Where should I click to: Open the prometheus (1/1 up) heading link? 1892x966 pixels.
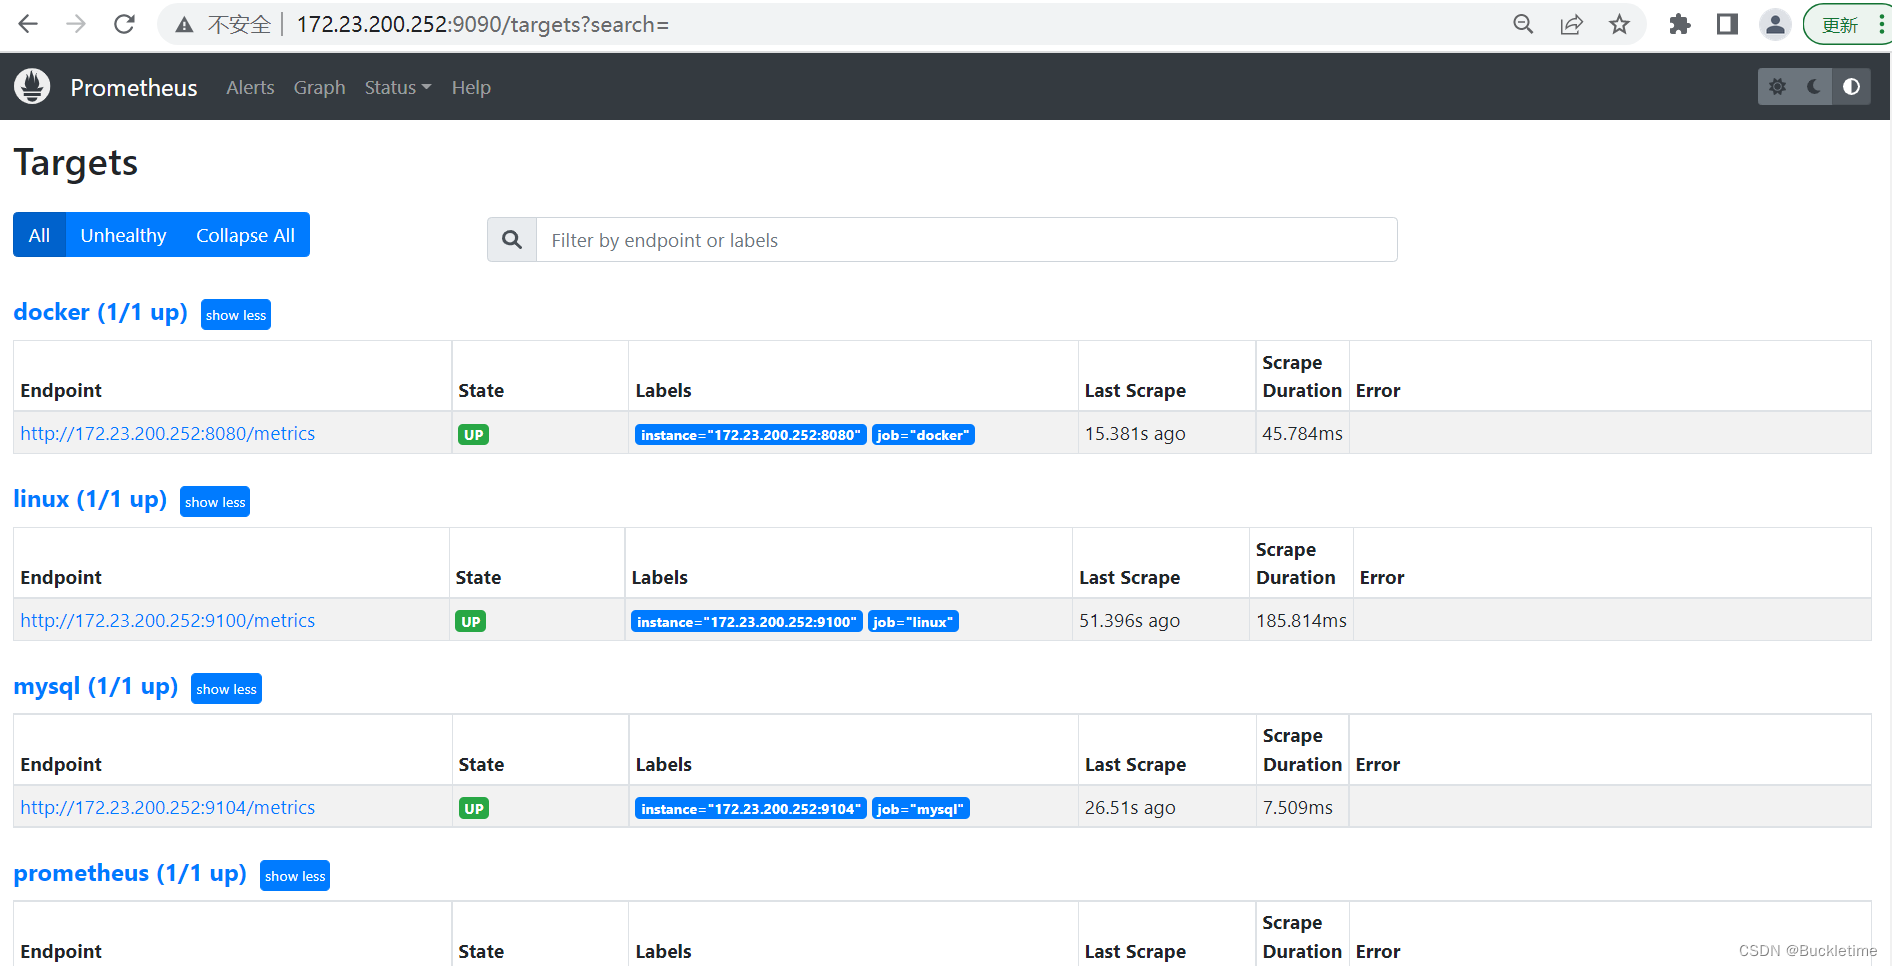click(130, 873)
